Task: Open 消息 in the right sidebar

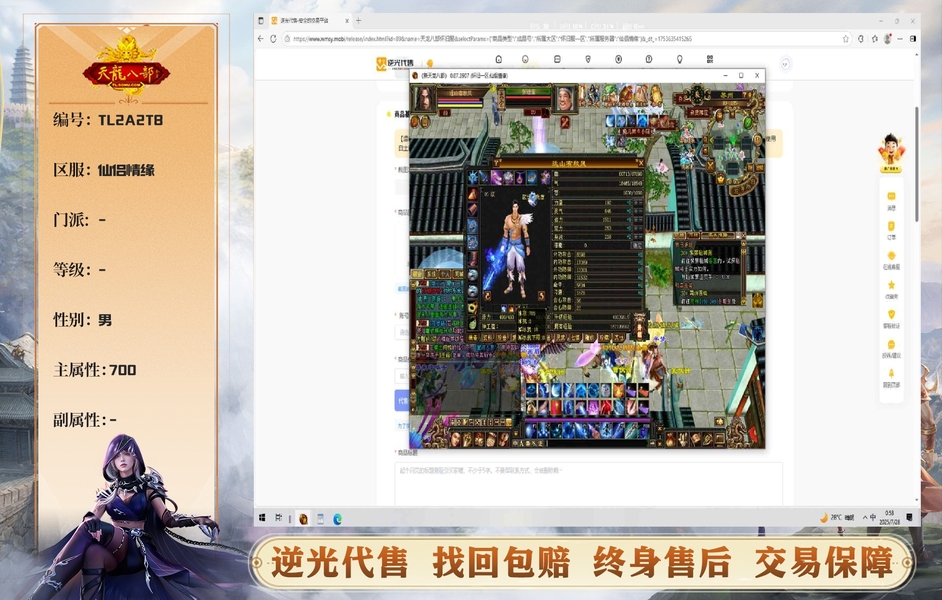Action: tap(892, 201)
